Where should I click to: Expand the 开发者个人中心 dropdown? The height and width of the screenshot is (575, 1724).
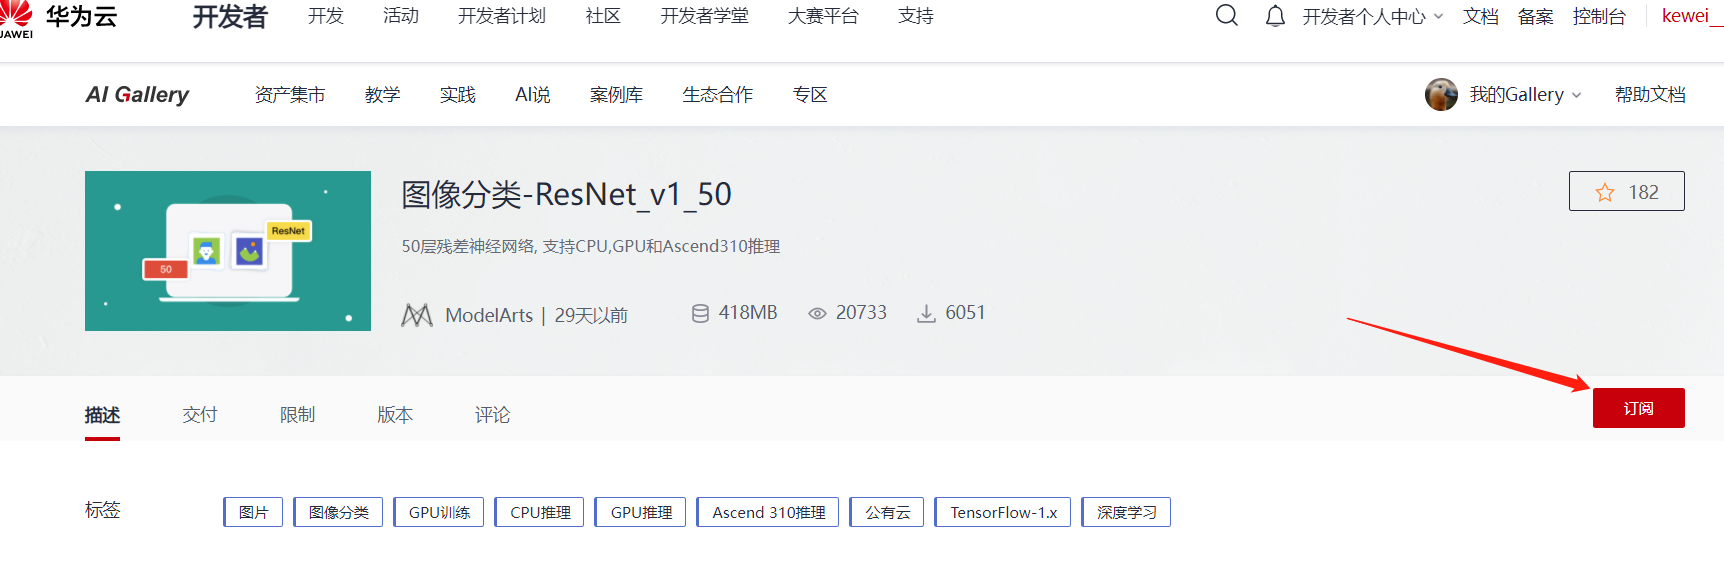pos(1373,16)
